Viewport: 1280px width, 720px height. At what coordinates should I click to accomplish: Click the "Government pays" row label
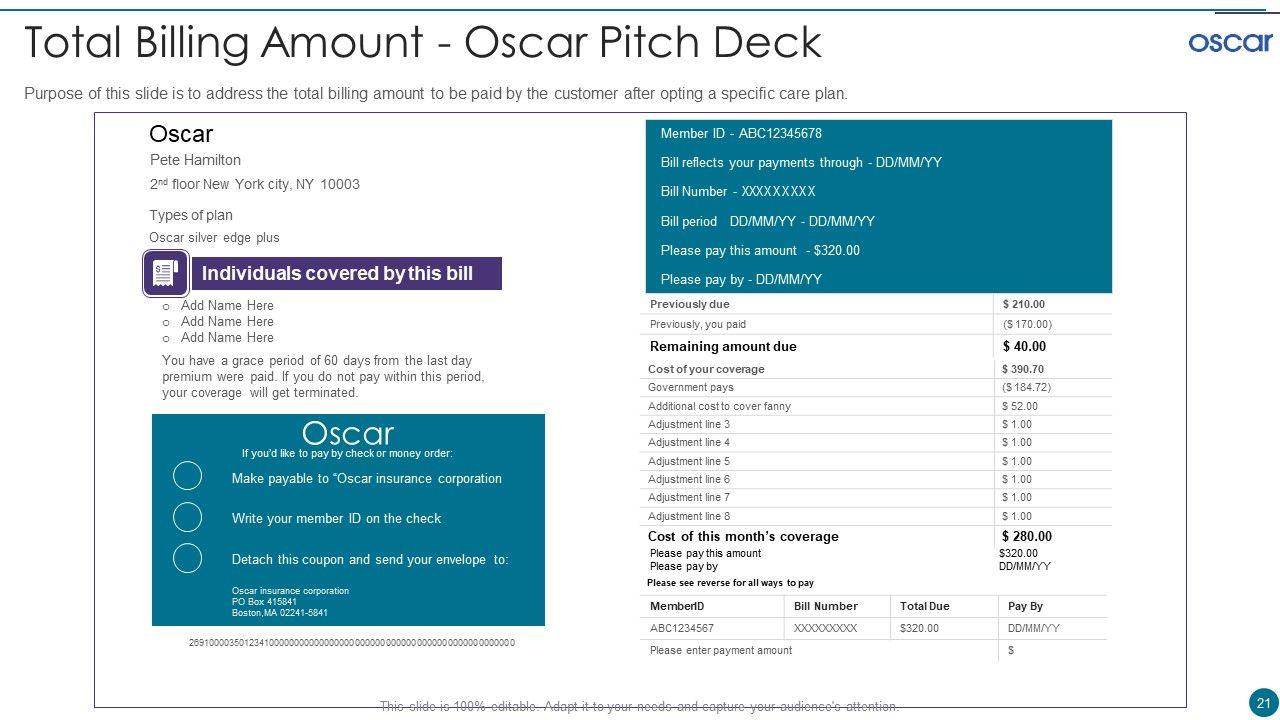click(691, 388)
